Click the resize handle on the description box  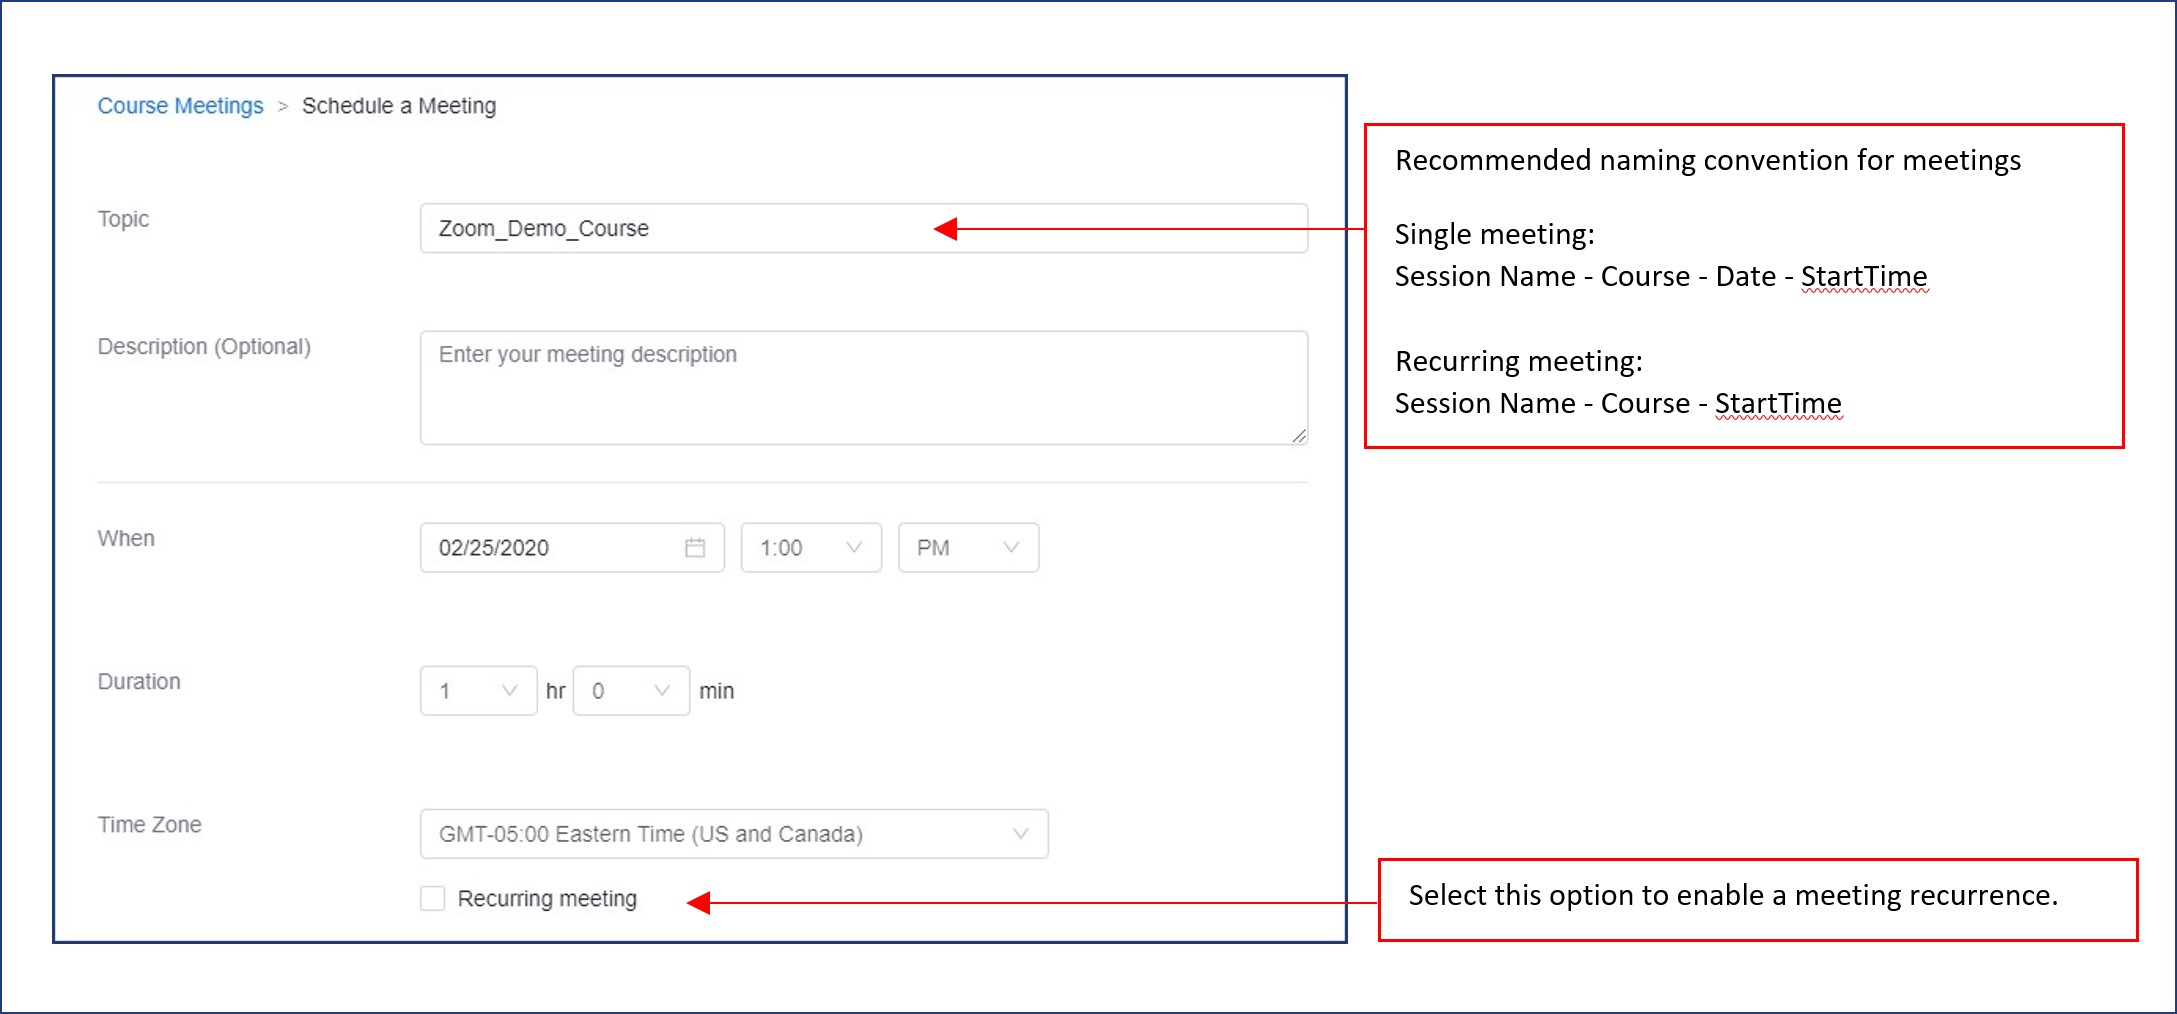(1299, 435)
